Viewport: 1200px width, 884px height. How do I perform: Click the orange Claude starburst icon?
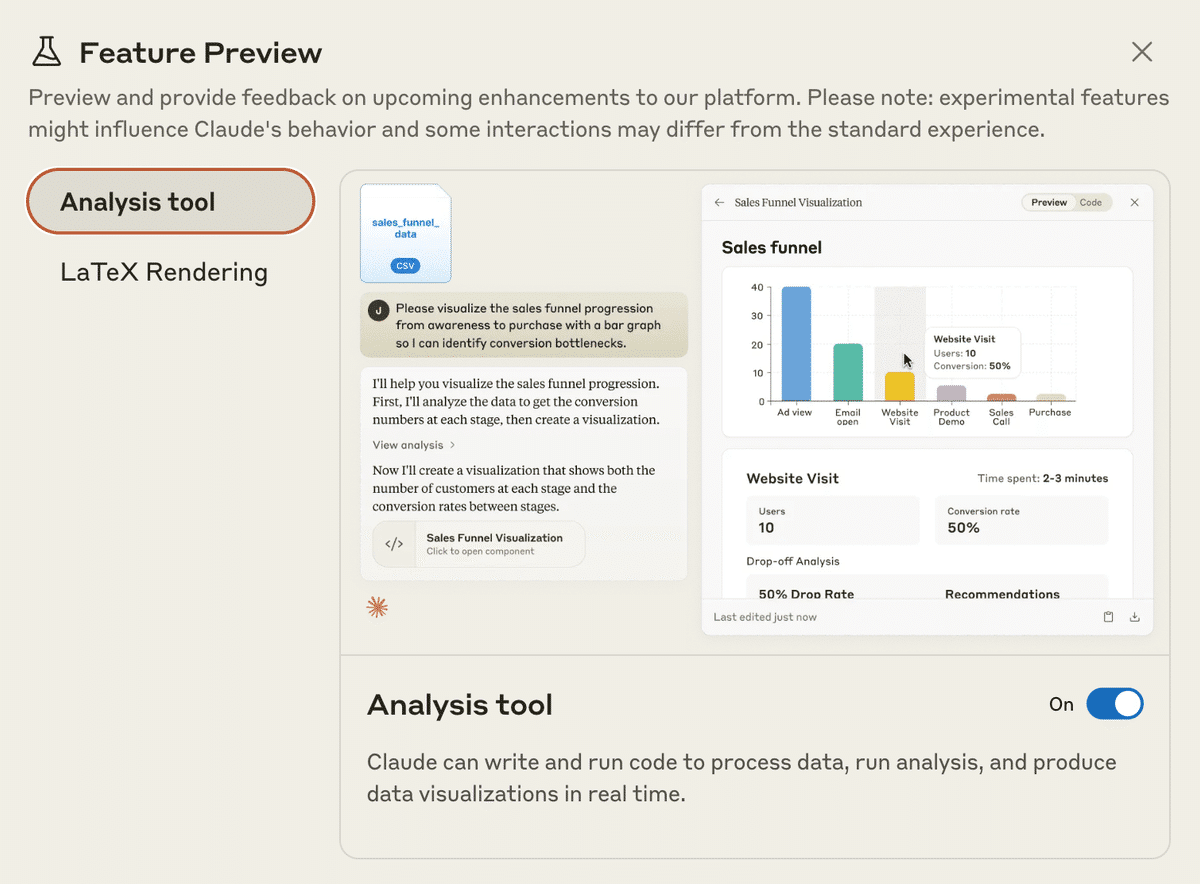click(x=376, y=606)
